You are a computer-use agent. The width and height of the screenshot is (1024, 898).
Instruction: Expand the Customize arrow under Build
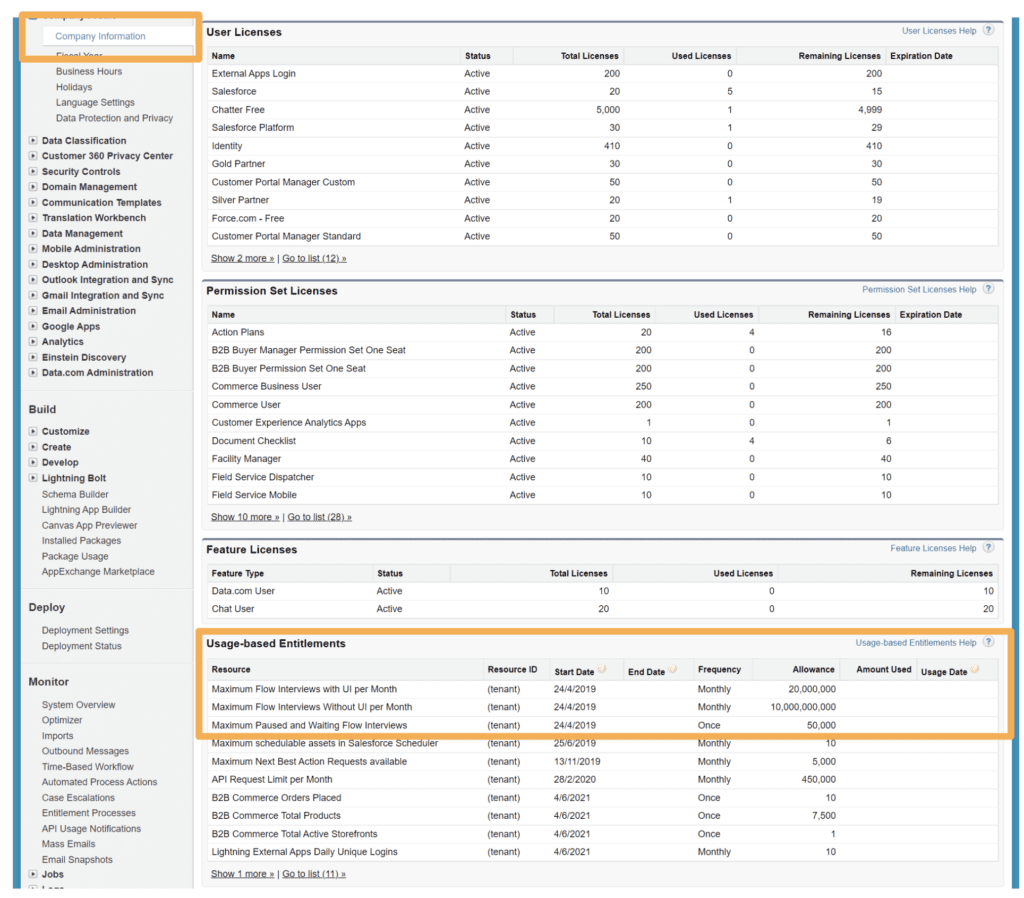pyautogui.click(x=33, y=431)
